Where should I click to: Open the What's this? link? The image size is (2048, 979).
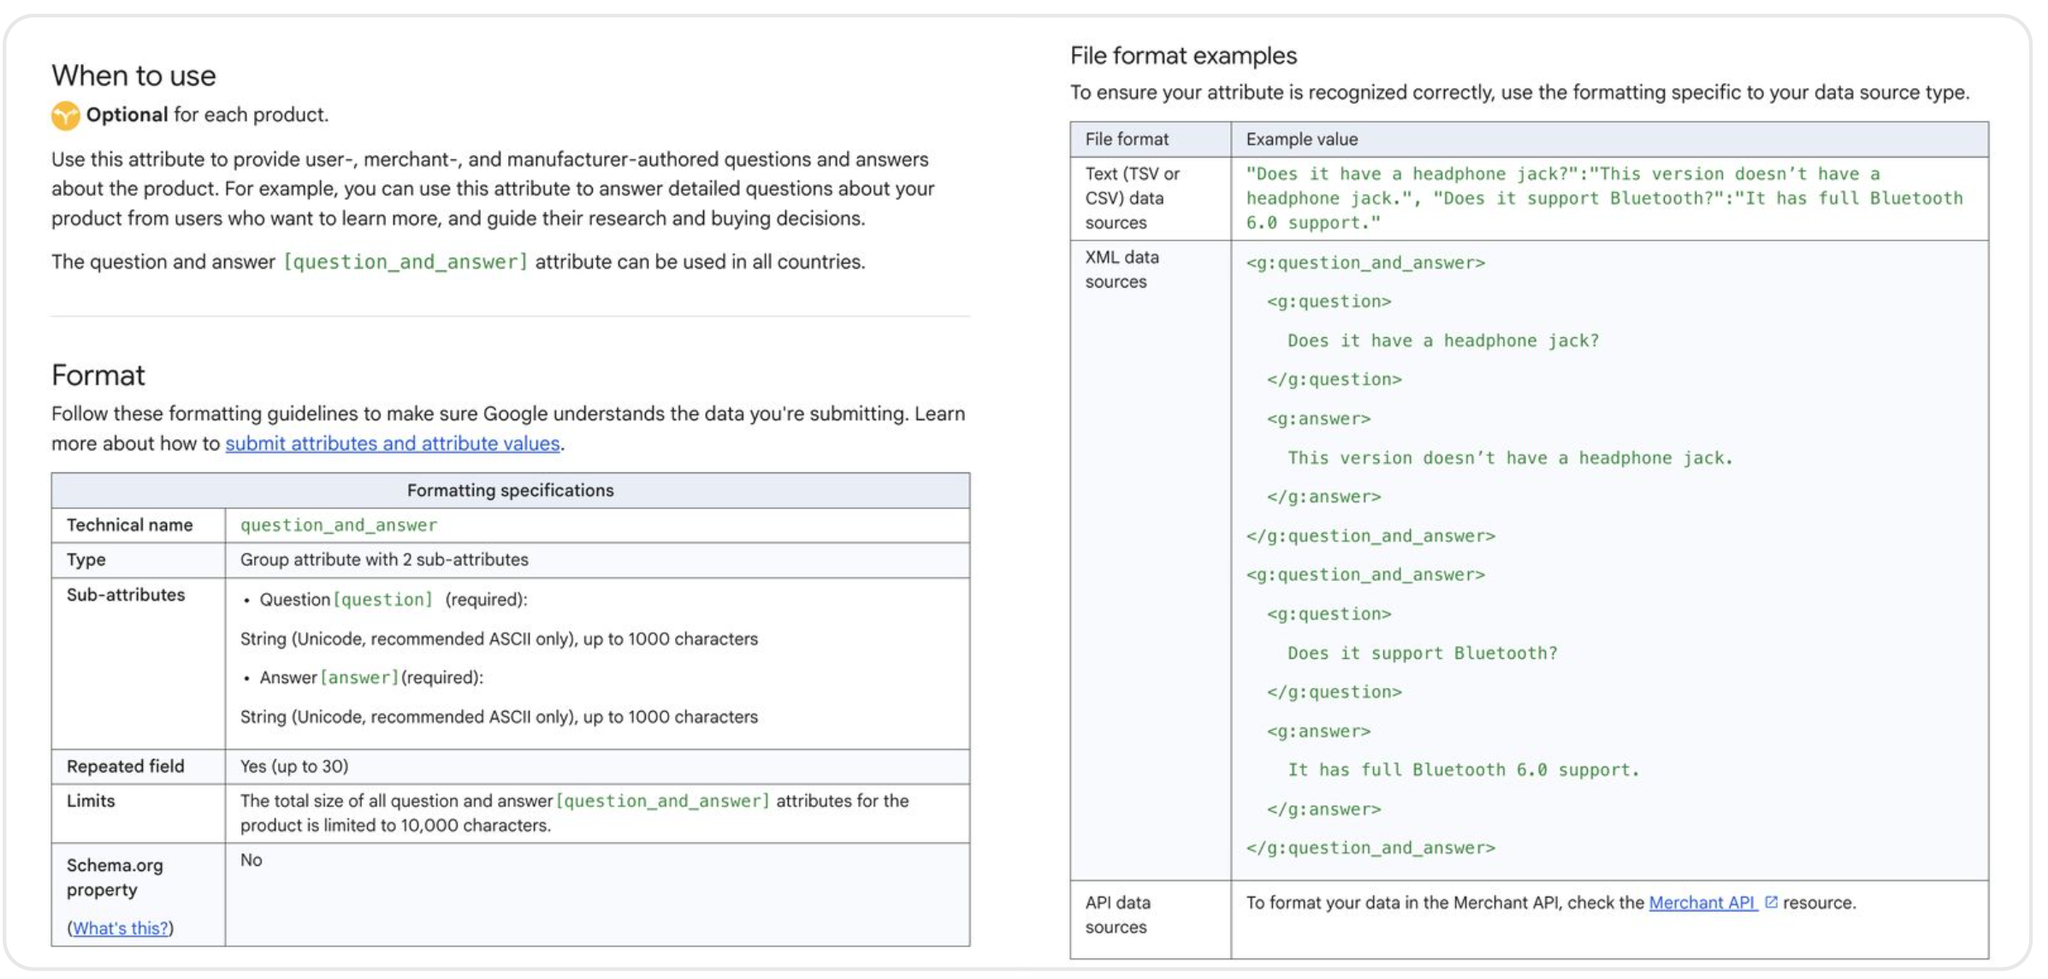point(120,928)
